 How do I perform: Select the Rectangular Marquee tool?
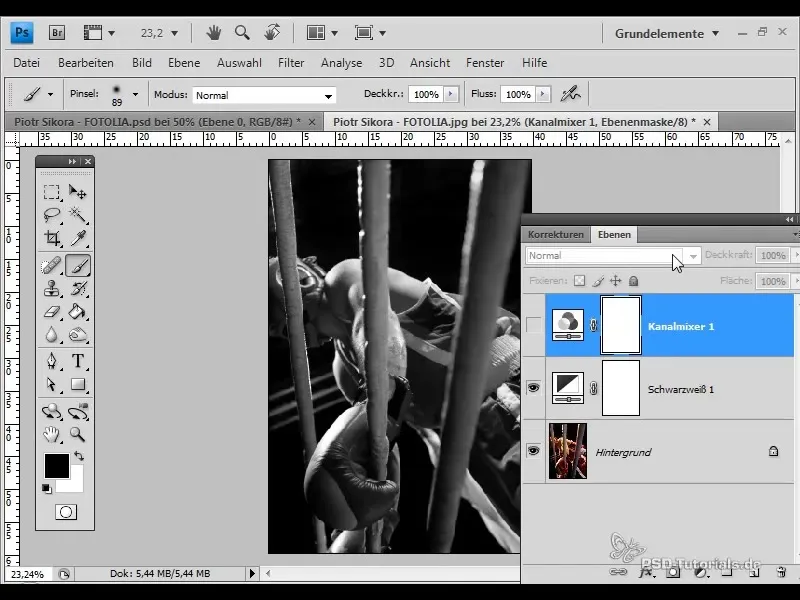click(51, 192)
